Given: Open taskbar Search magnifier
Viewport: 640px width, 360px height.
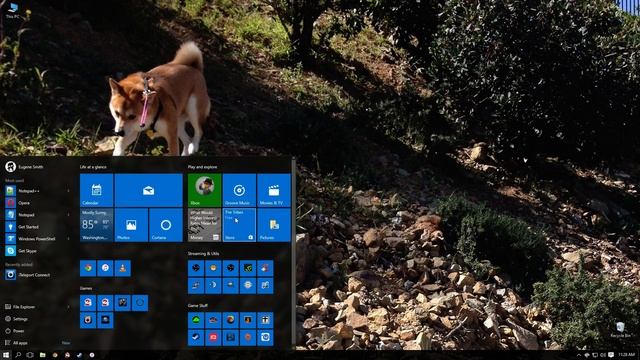Looking at the screenshot, I should click(18, 355).
